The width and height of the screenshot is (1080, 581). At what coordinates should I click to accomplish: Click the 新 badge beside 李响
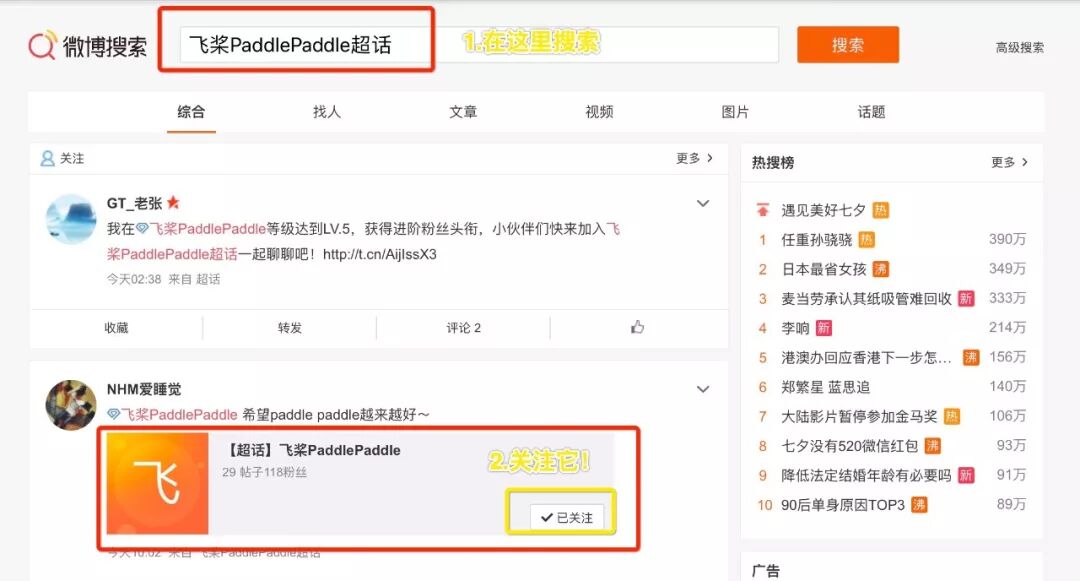[x=824, y=328]
